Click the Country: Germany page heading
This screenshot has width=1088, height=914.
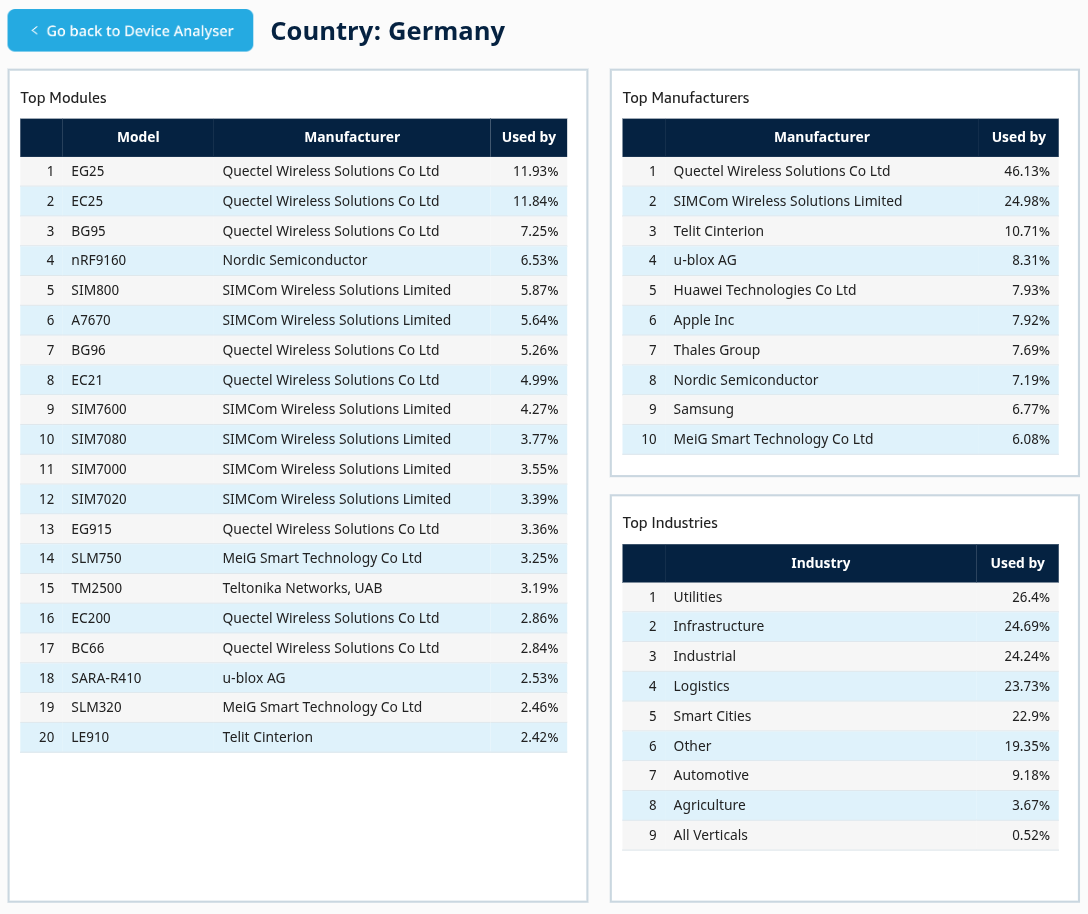tap(388, 31)
